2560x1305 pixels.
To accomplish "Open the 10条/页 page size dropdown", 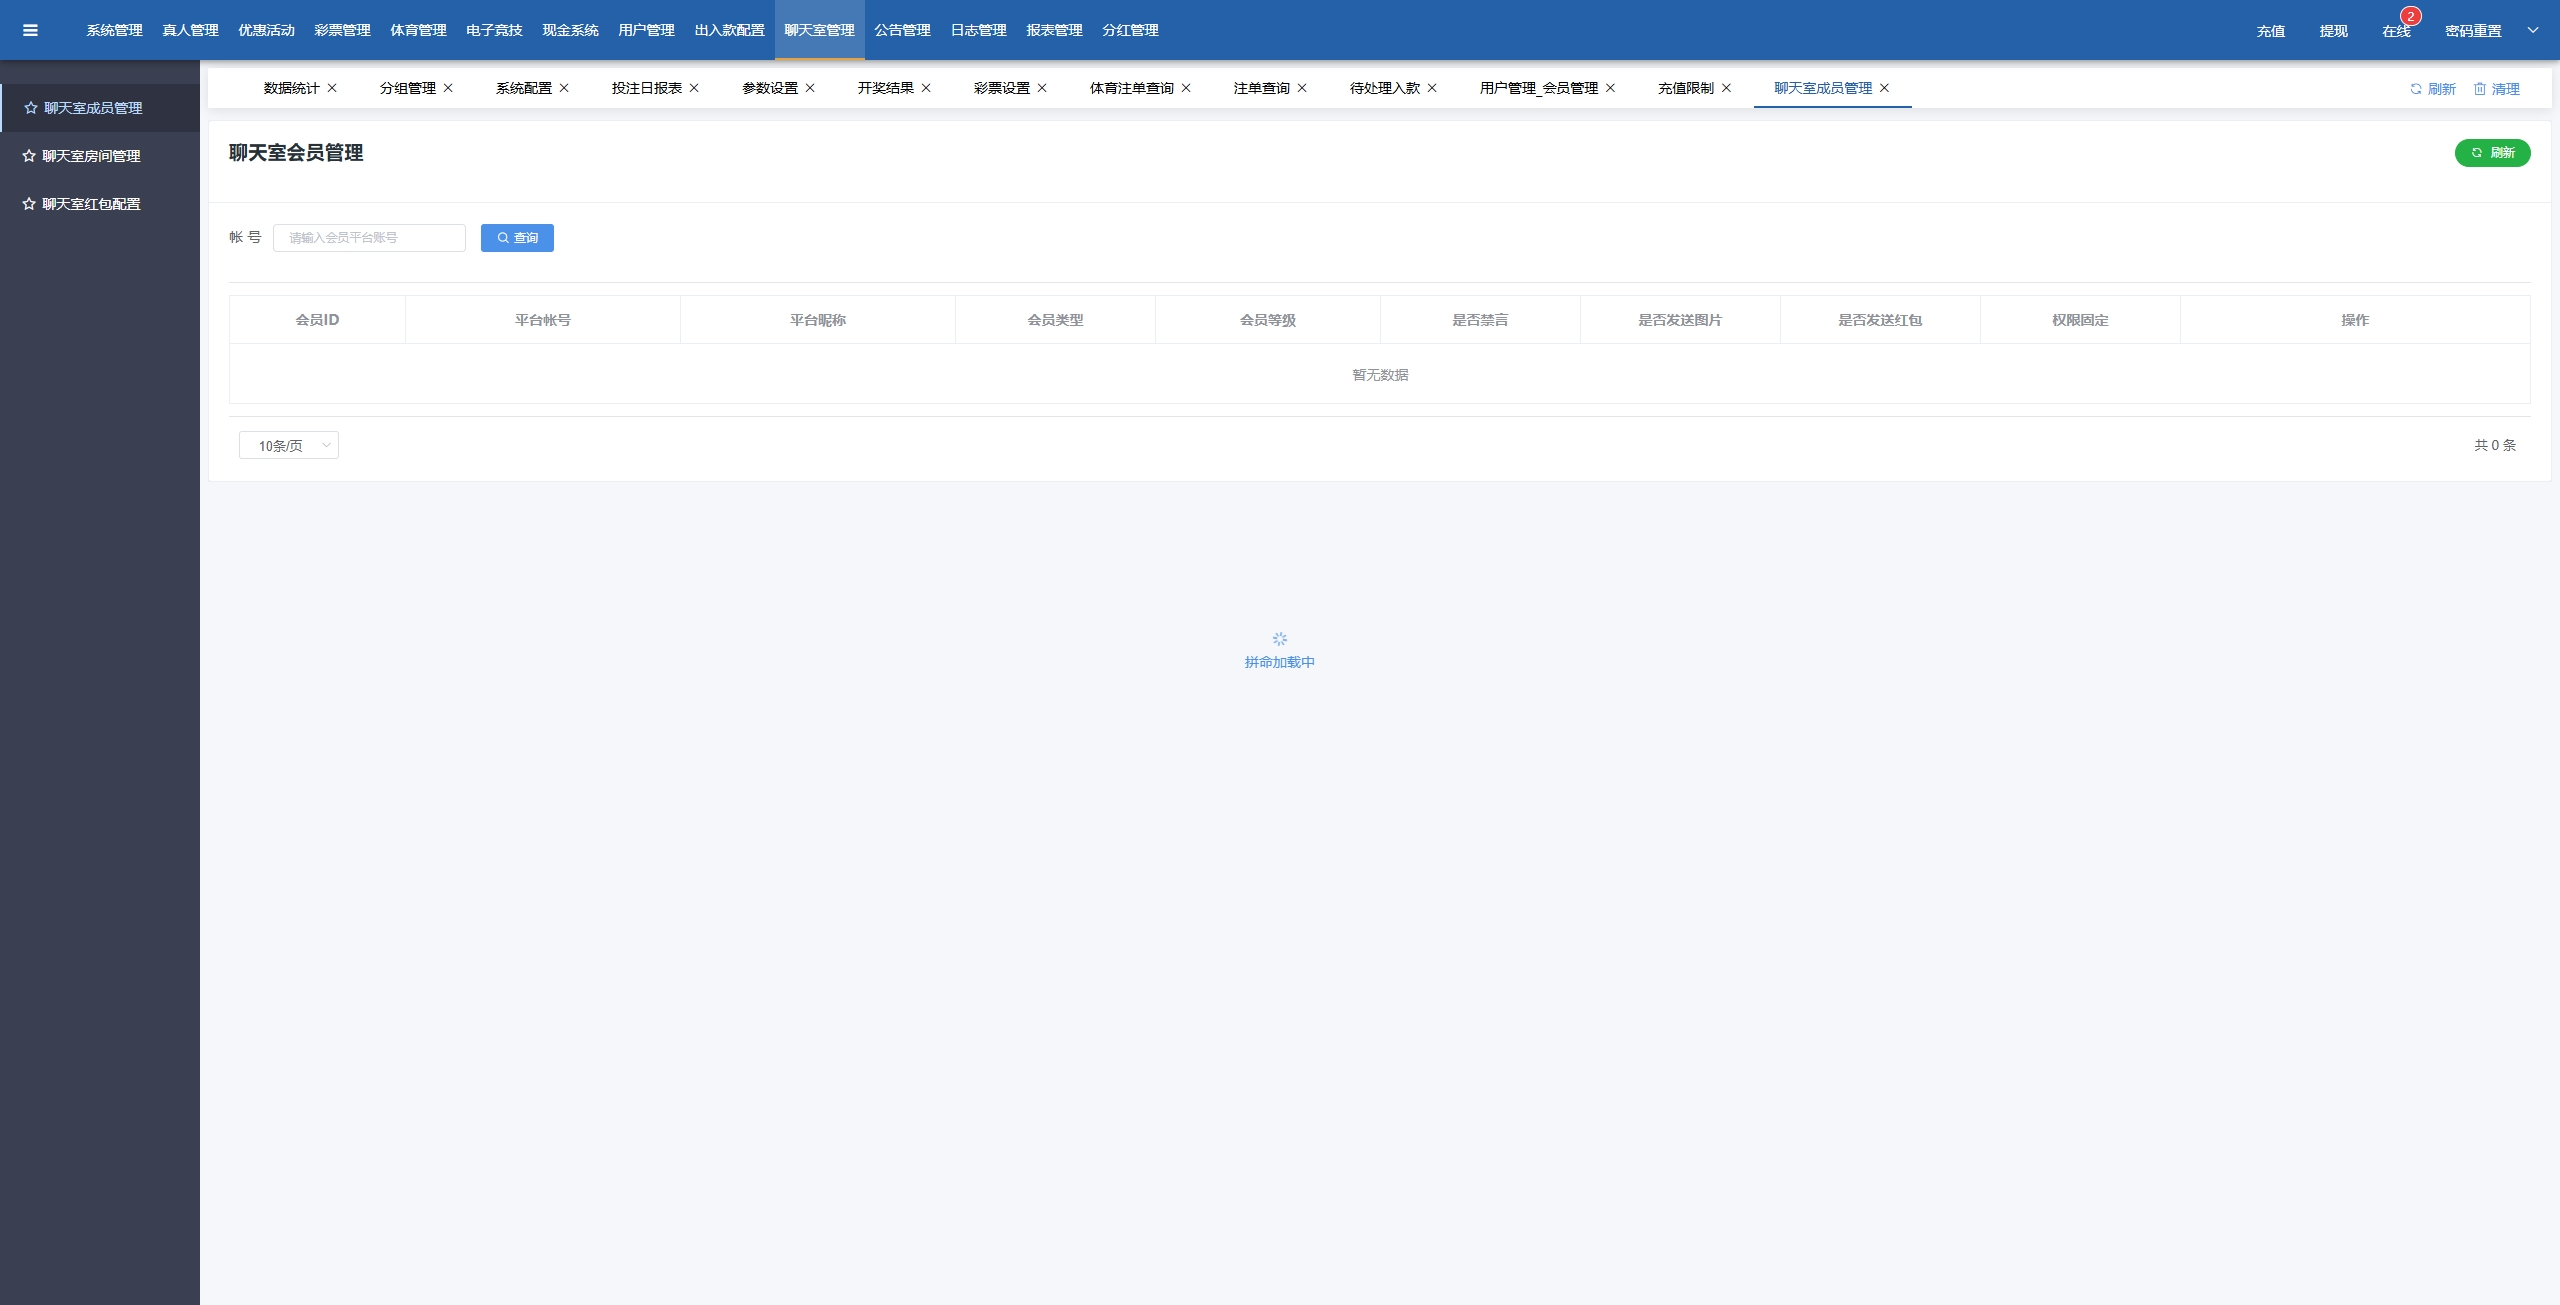I will tap(288, 446).
